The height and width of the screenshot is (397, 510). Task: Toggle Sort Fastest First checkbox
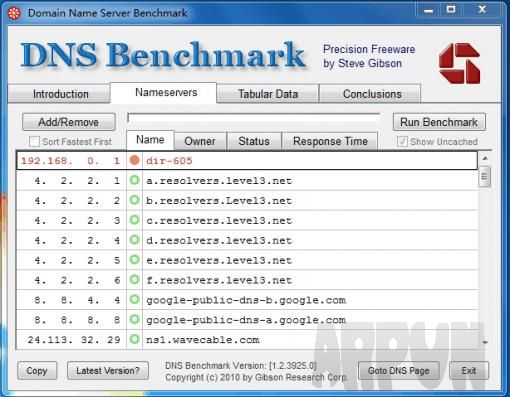tap(34, 141)
